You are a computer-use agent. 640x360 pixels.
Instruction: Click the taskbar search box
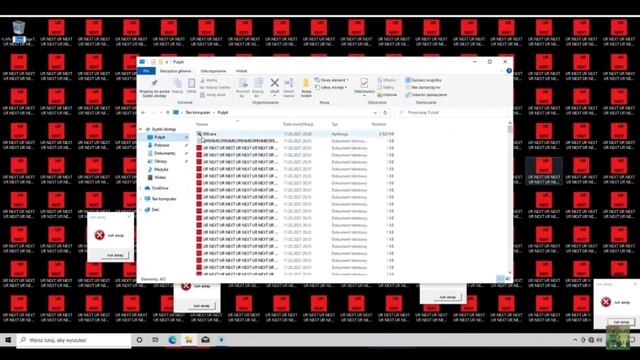pos(74,340)
